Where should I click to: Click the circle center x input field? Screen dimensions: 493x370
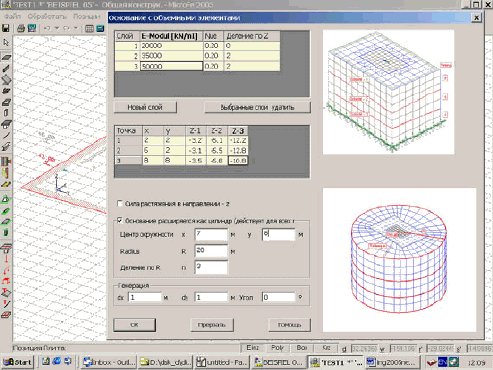coord(211,234)
